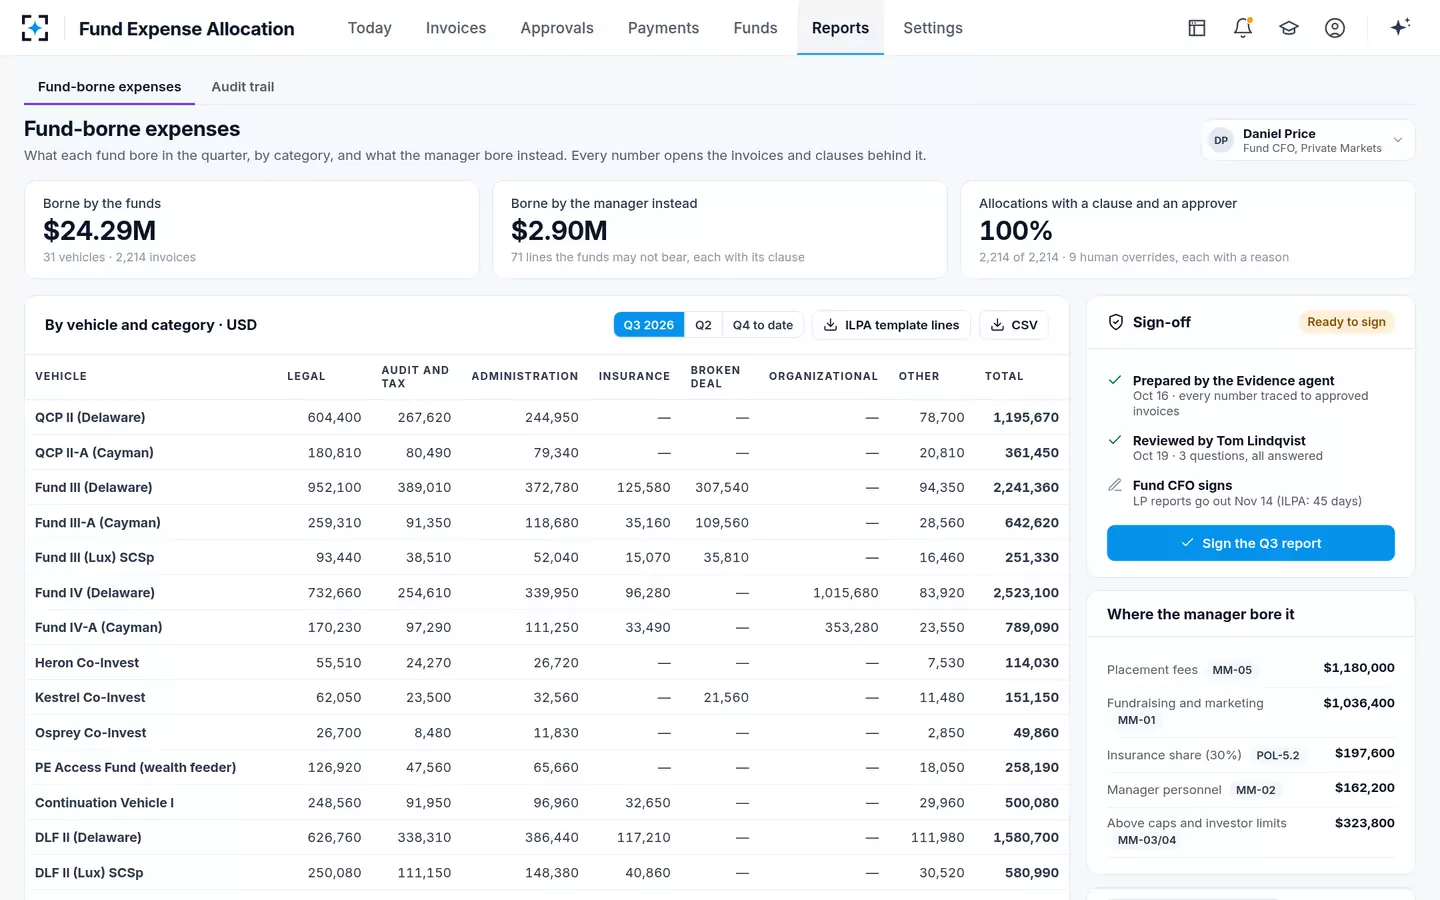Open the Payments section

coord(663,28)
